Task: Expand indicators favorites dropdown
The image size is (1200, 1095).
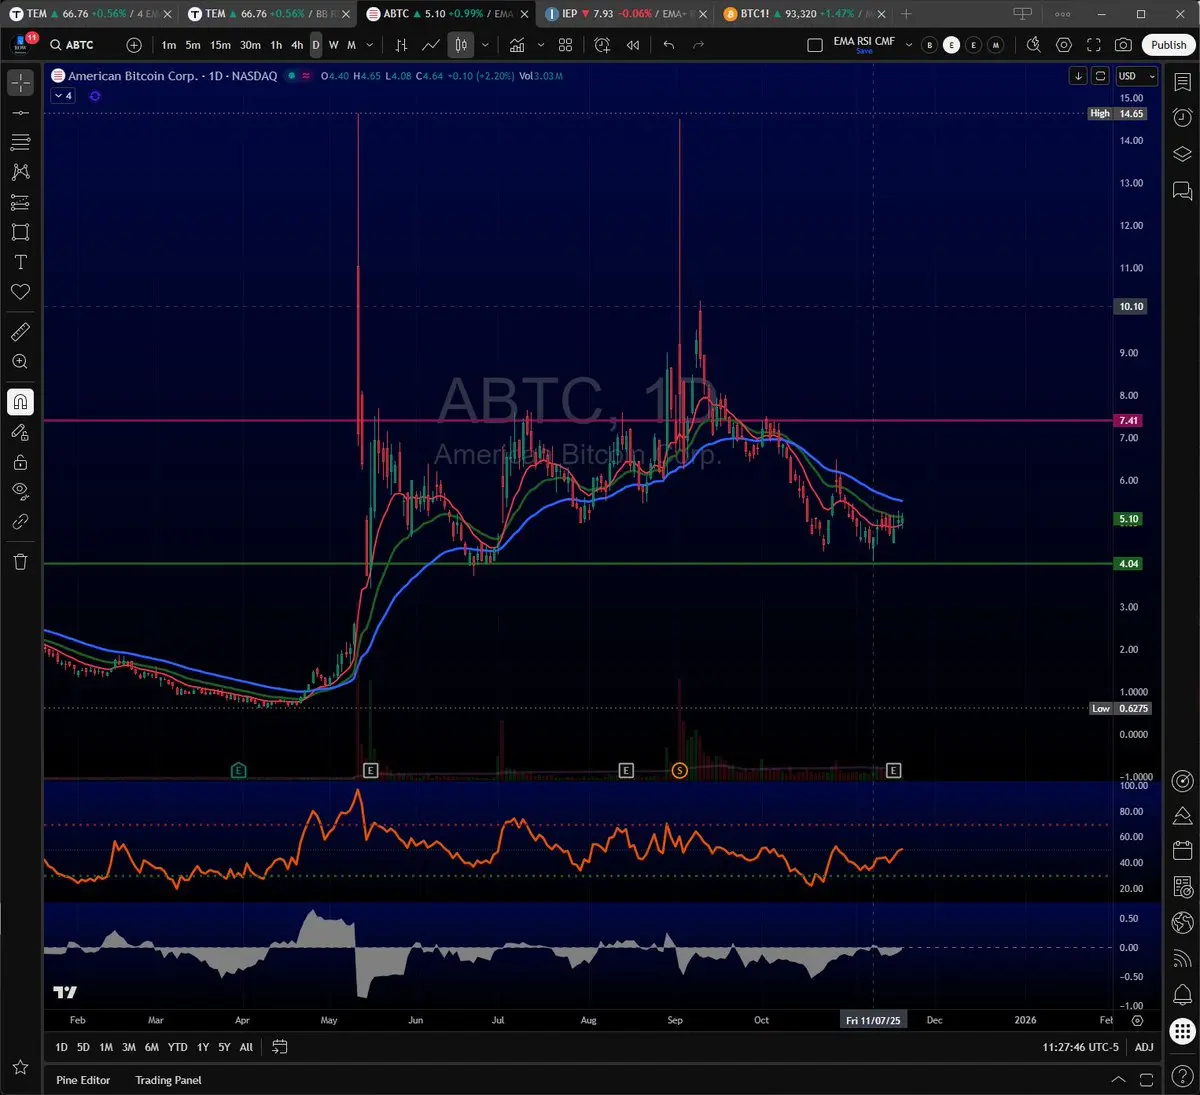Action: 541,45
